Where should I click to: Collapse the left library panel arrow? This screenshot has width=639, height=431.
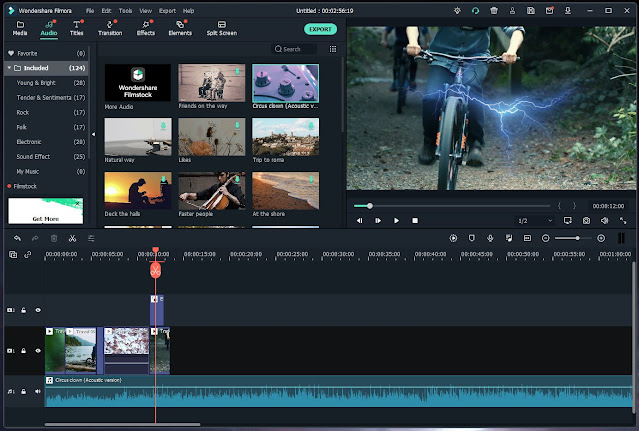point(93,133)
